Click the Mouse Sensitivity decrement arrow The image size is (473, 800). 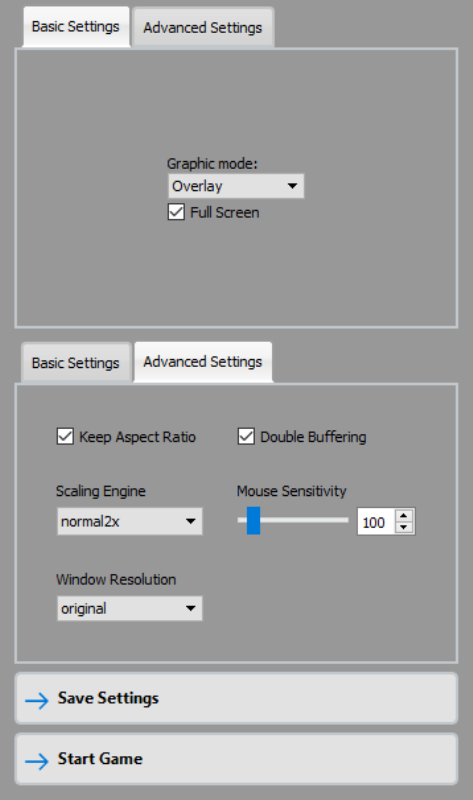coord(404,528)
